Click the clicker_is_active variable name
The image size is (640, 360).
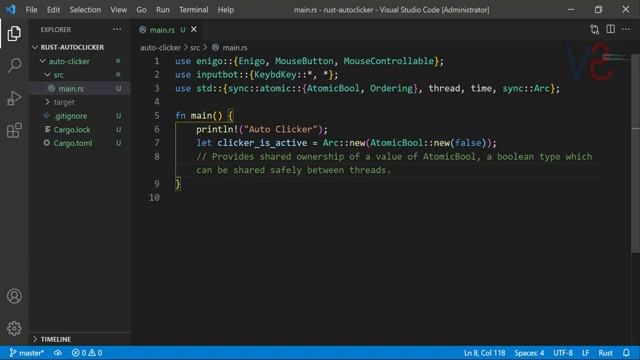tap(262, 143)
